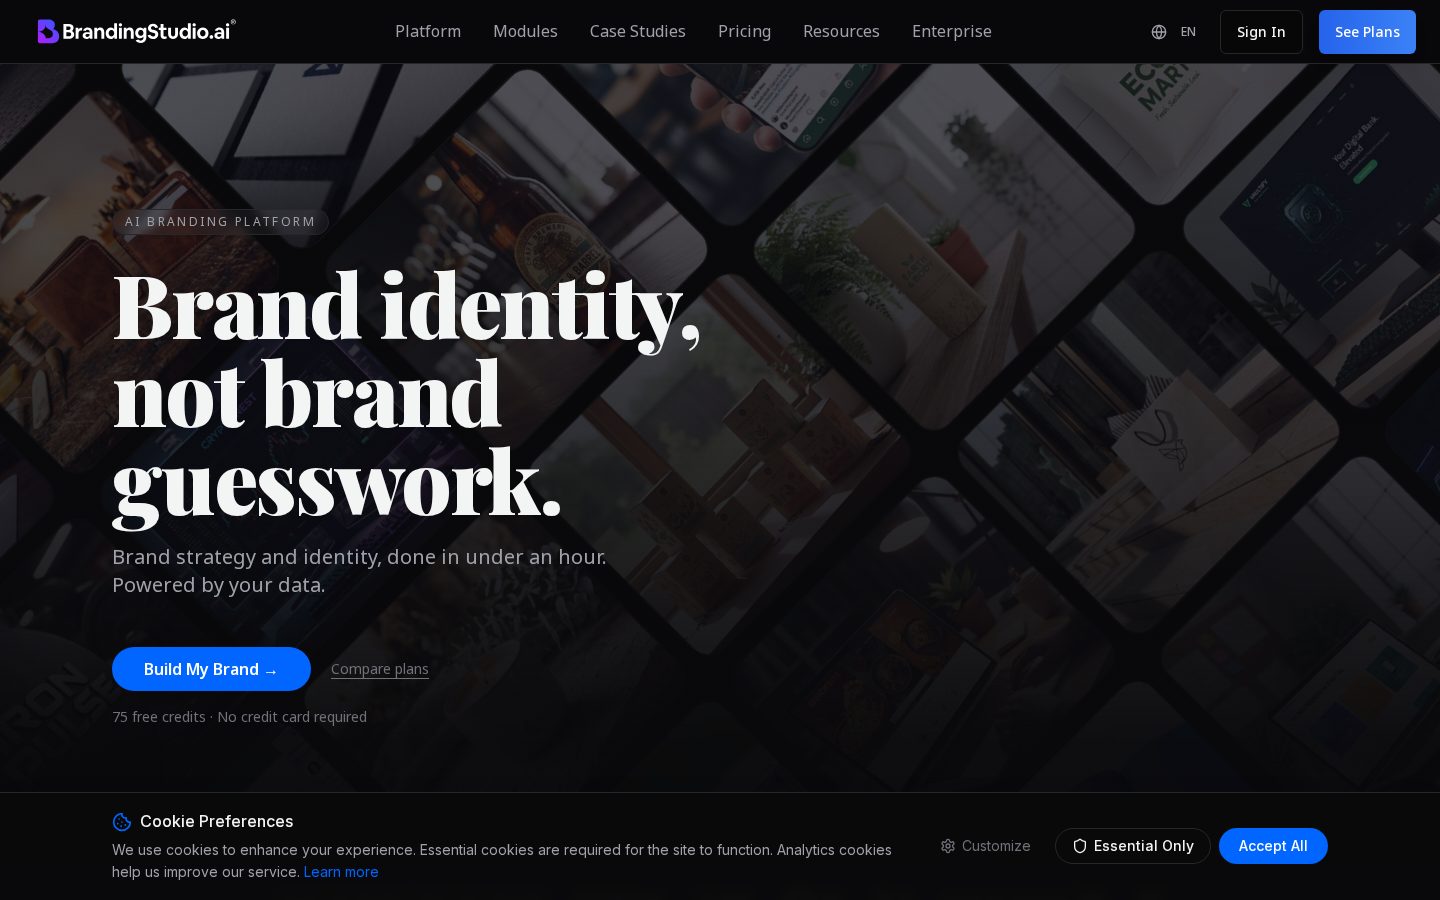Open the Pricing page
Image resolution: width=1440 pixels, height=900 pixels.
[x=744, y=31]
